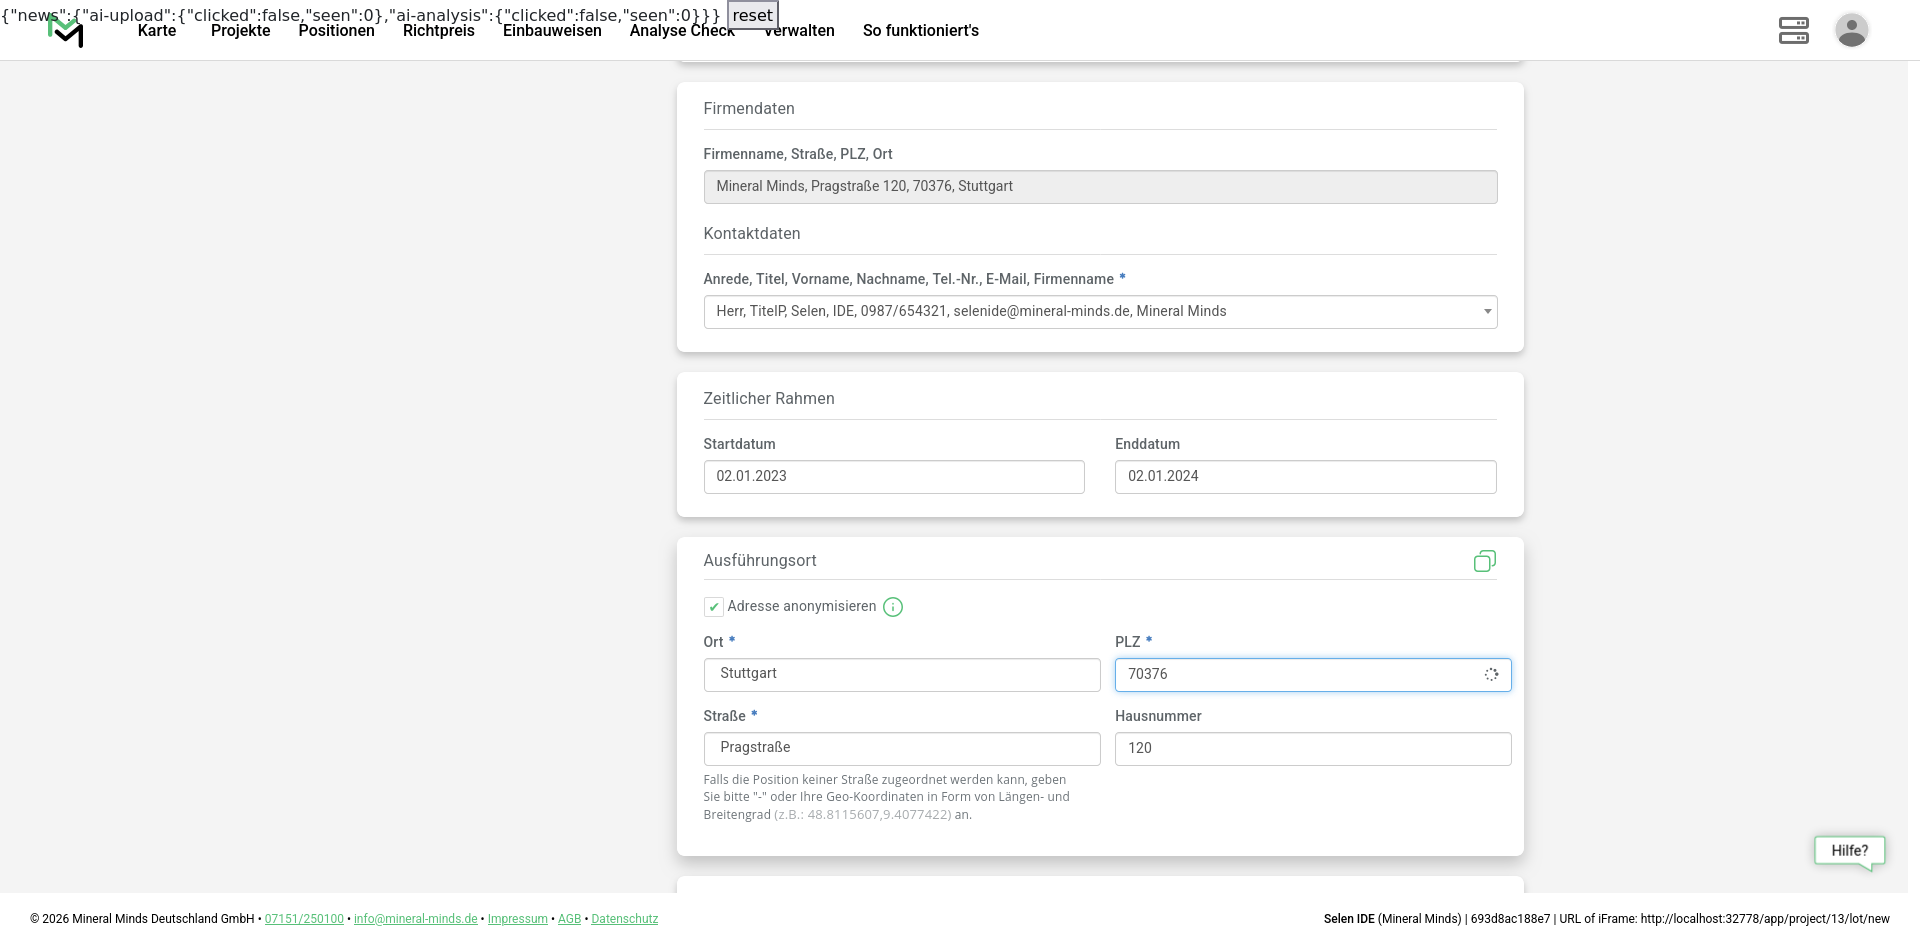
Task: Select Richtpreis in the navigation bar
Action: 438,31
